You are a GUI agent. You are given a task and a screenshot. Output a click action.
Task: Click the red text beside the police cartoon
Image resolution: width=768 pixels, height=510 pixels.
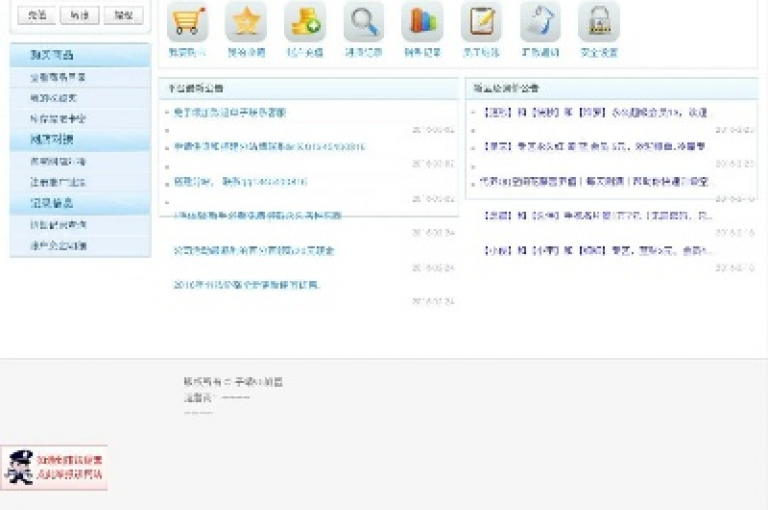point(70,467)
